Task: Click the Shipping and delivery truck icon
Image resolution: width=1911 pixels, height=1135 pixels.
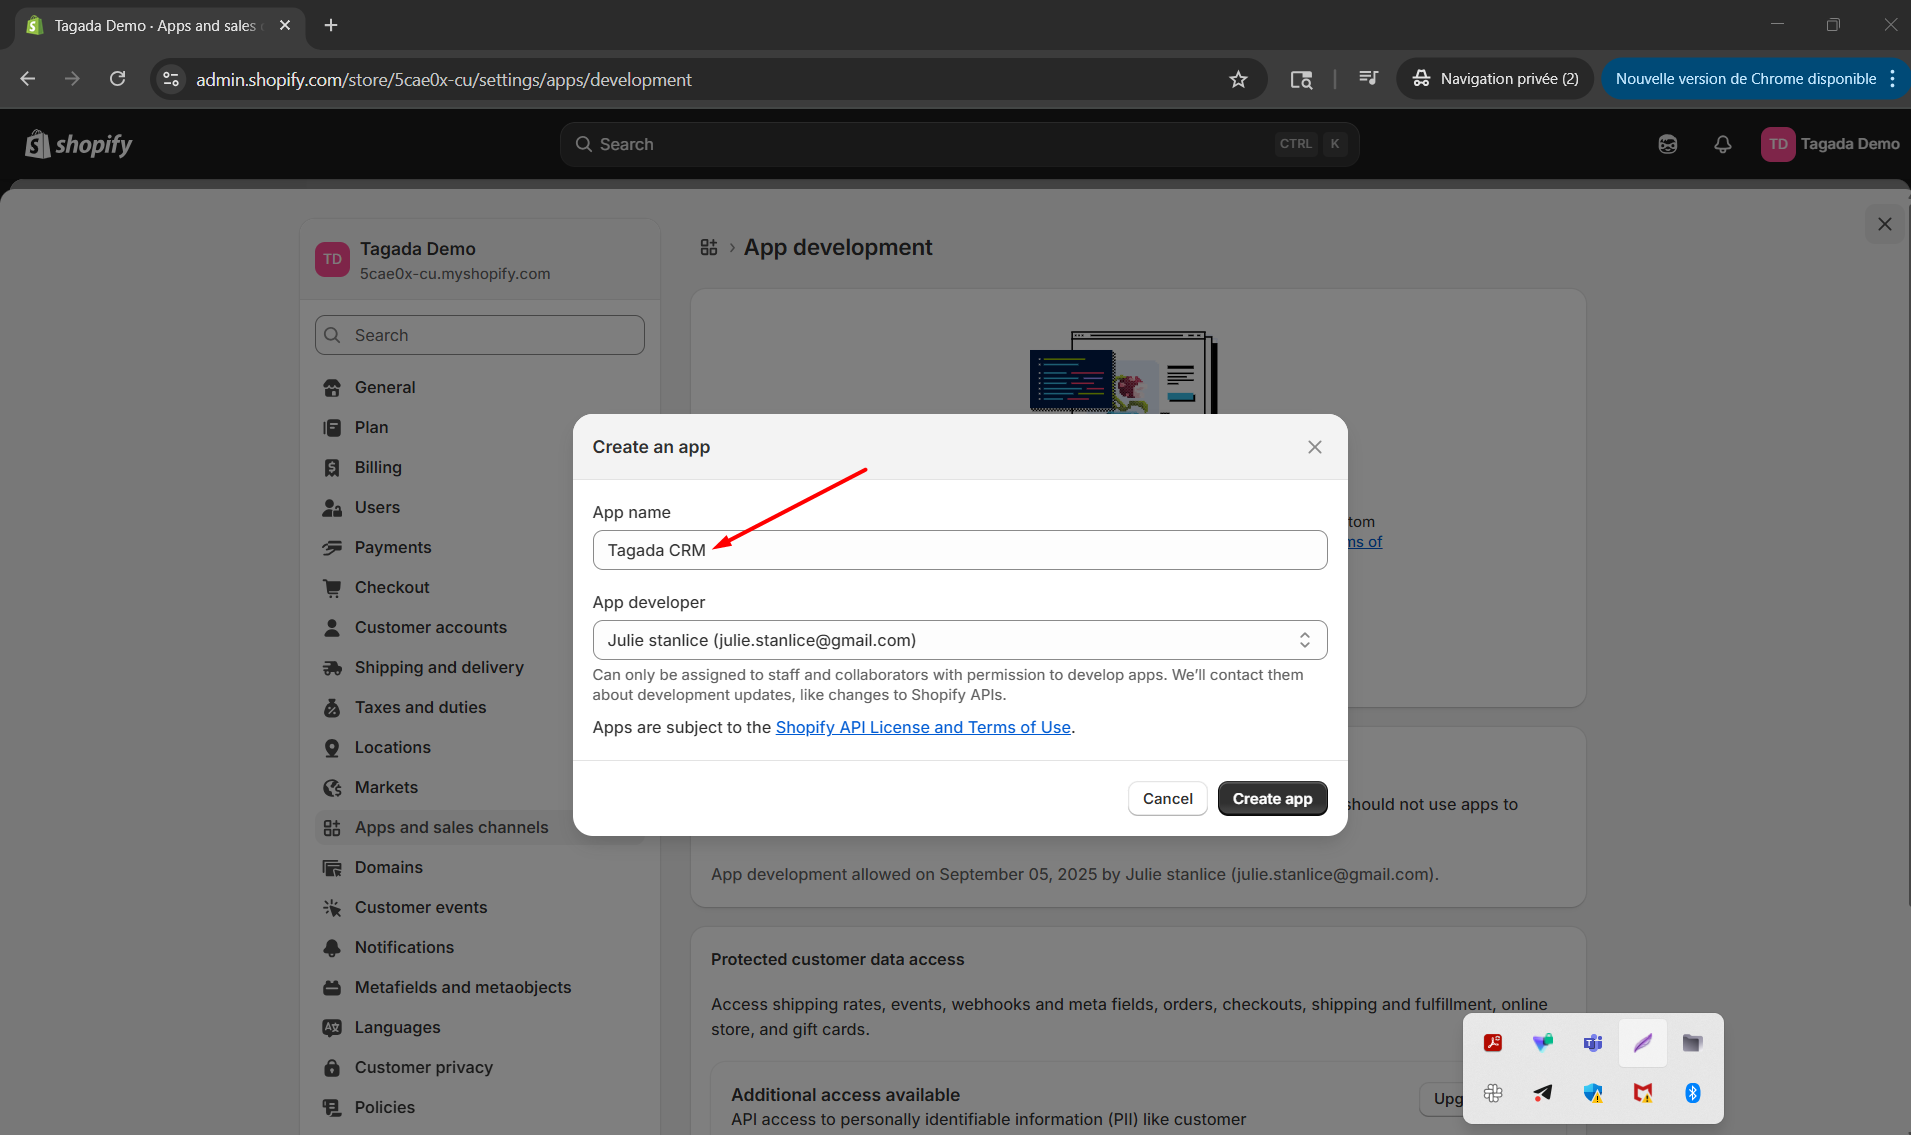Action: click(332, 667)
